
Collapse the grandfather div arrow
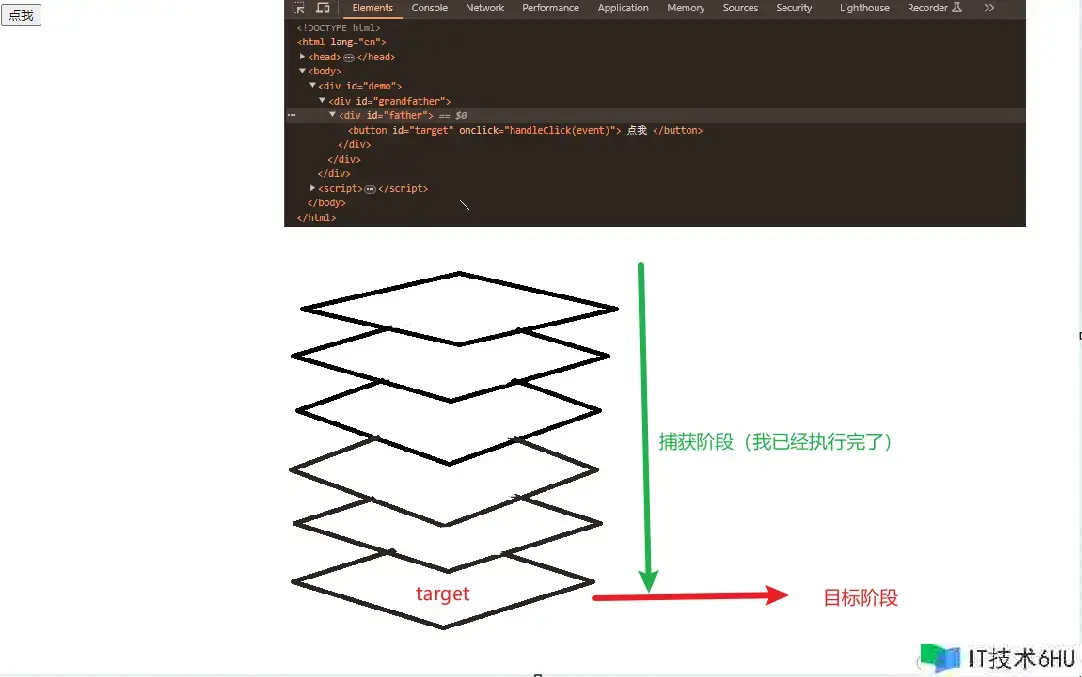pos(322,100)
